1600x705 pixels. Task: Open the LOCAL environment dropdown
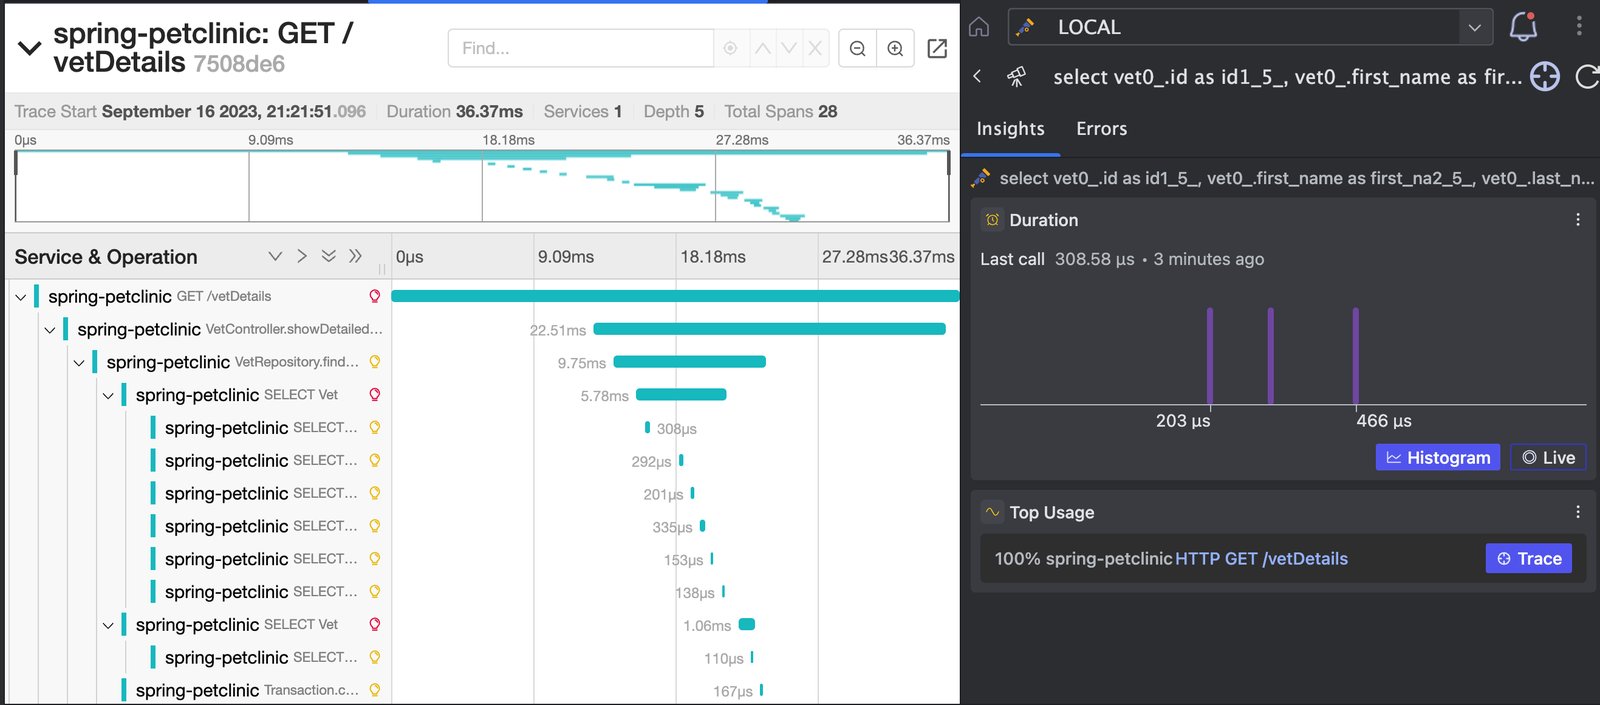point(1250,27)
